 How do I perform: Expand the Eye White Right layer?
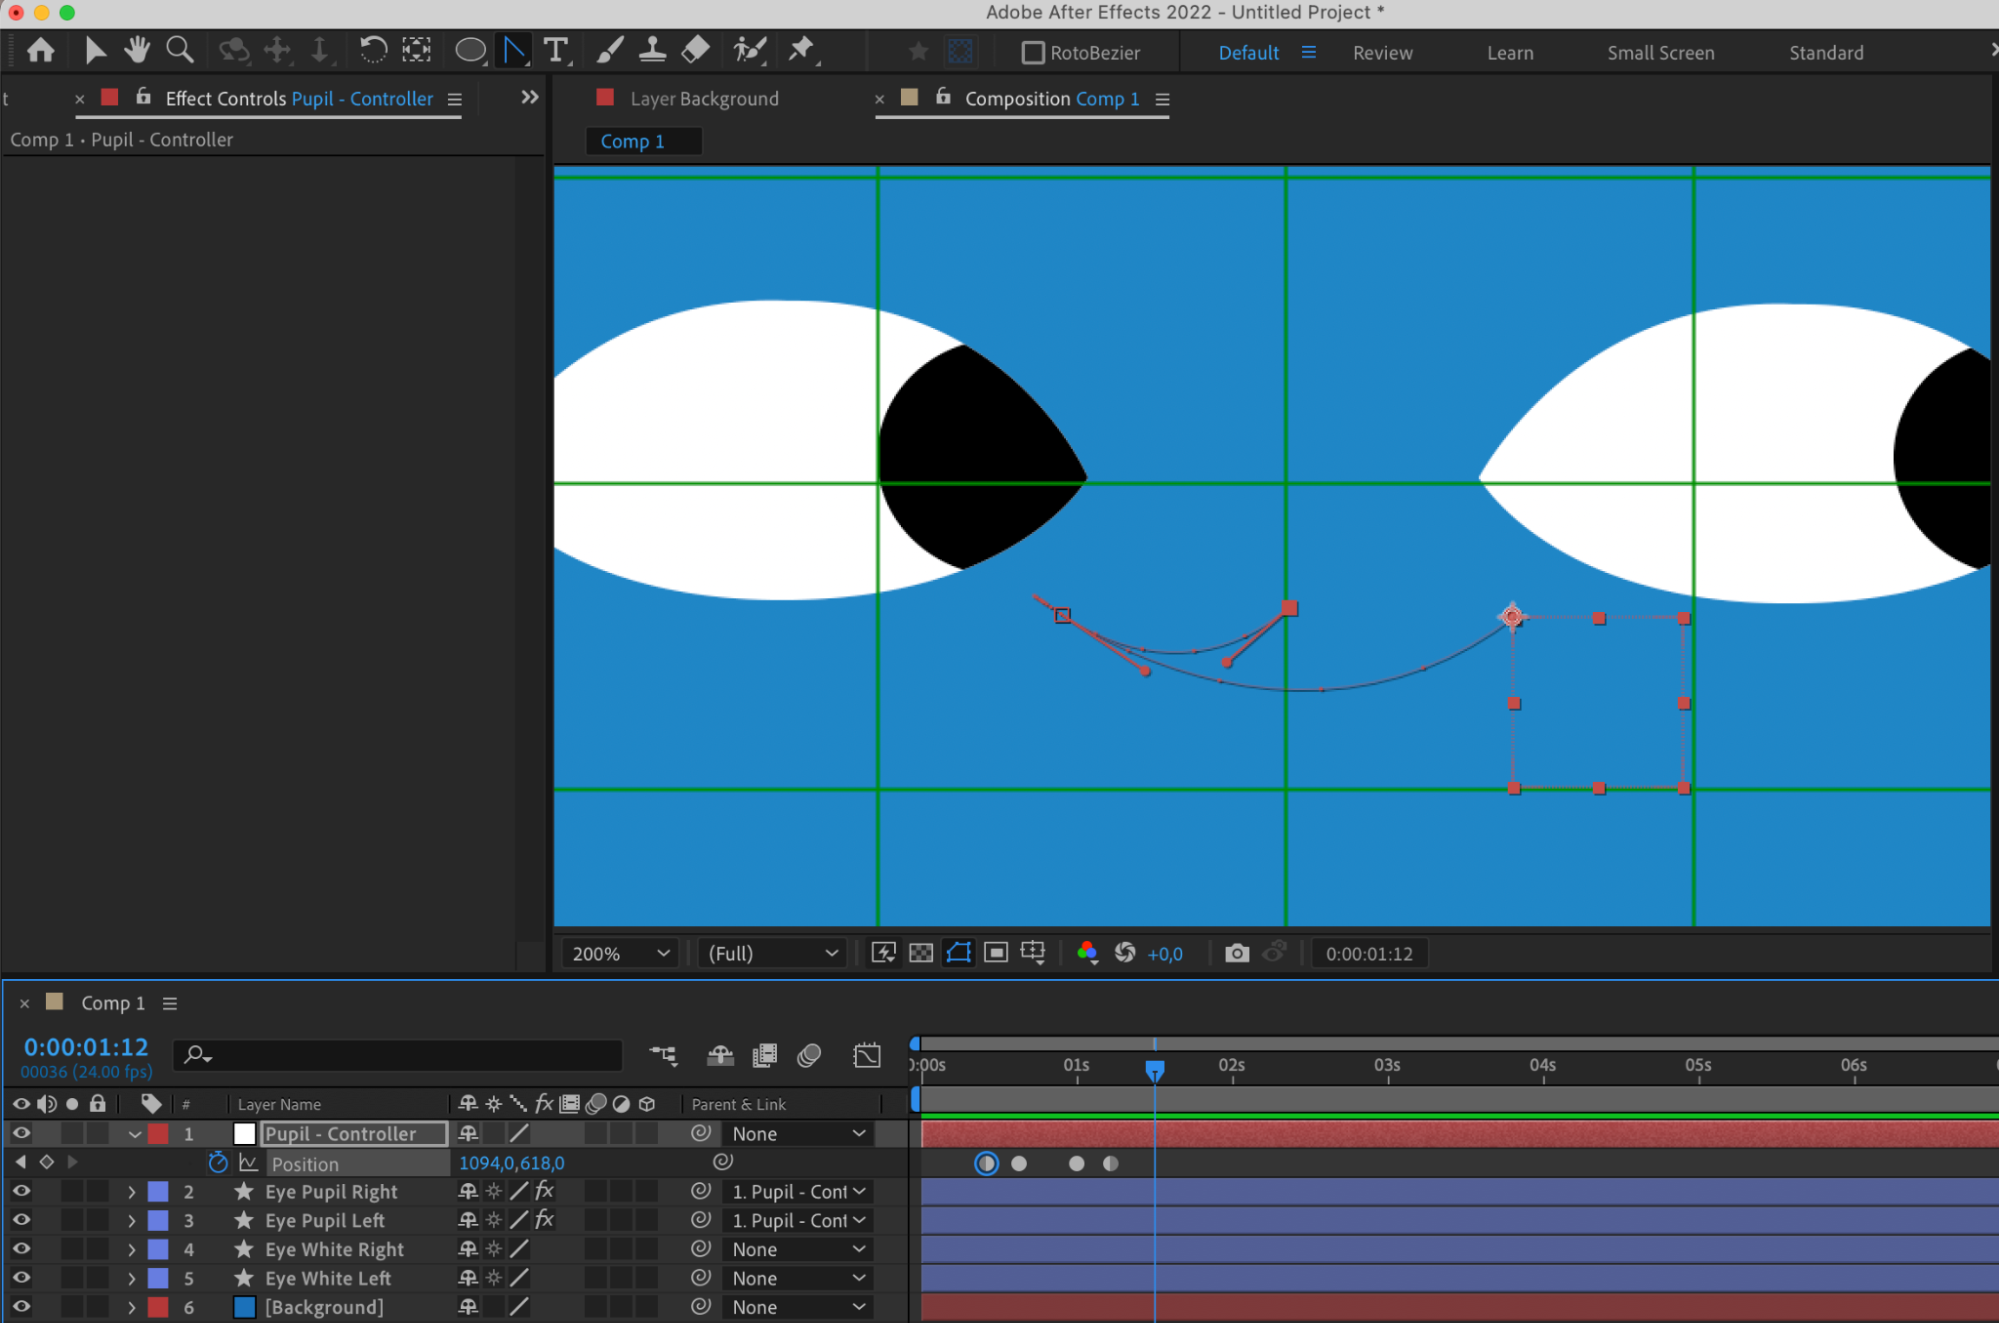(131, 1250)
